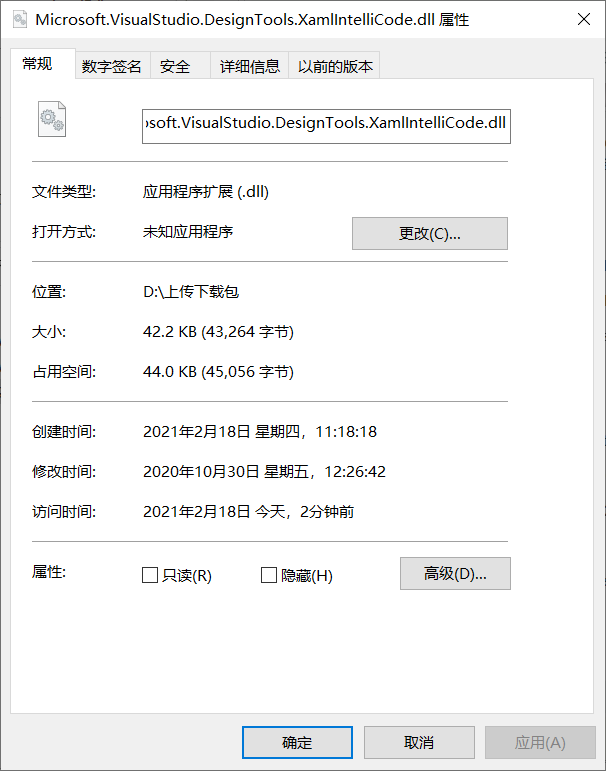Click location value D:\上传下载包

191,292
